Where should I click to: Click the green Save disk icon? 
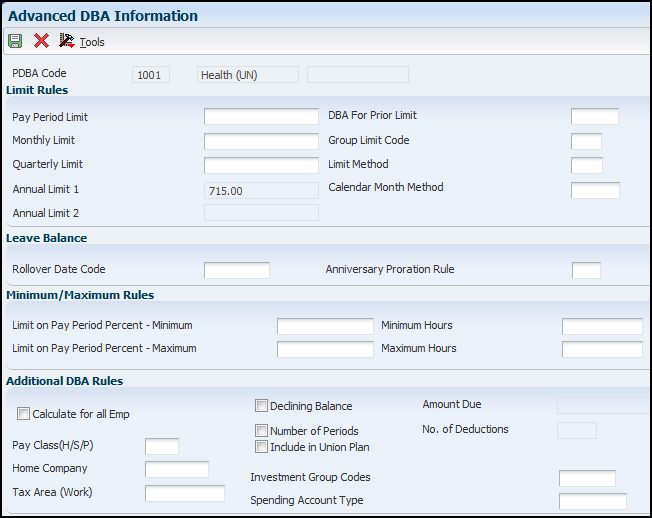15,41
